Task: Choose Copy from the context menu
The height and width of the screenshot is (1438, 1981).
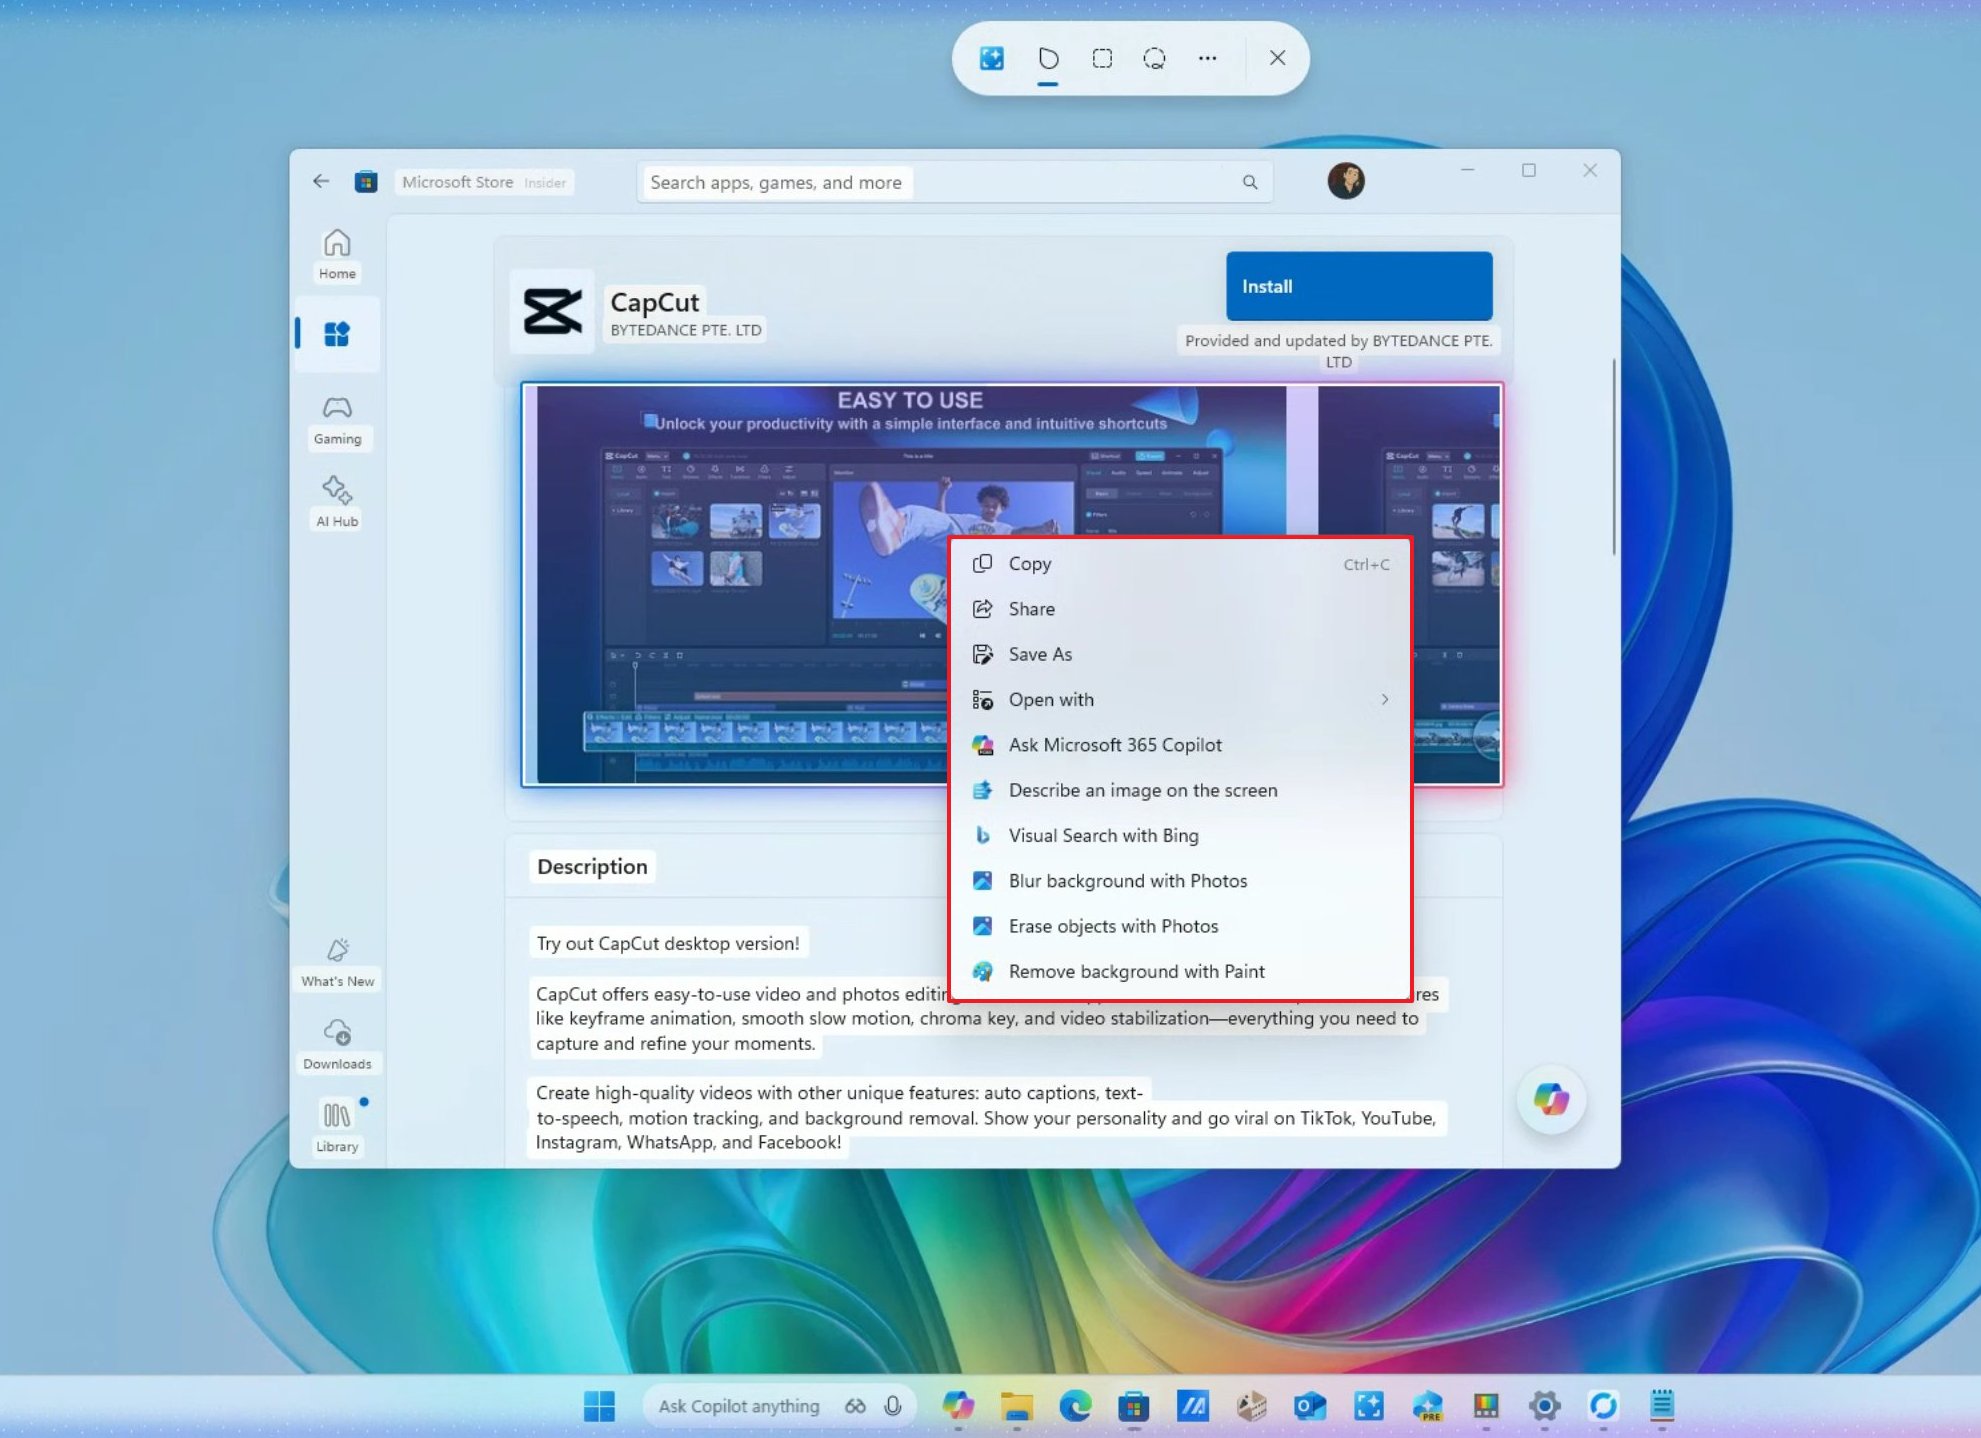Action: coord(1030,564)
